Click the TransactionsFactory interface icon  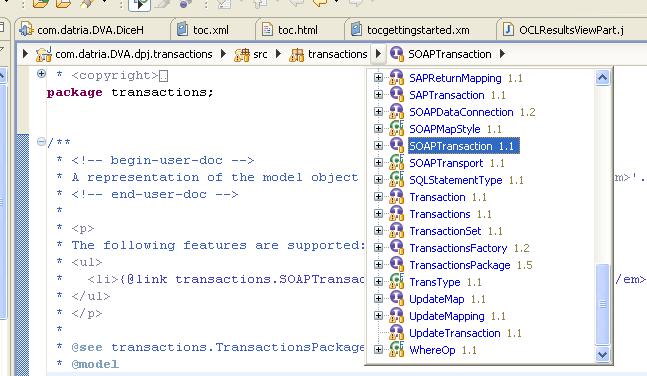[x=397, y=248]
